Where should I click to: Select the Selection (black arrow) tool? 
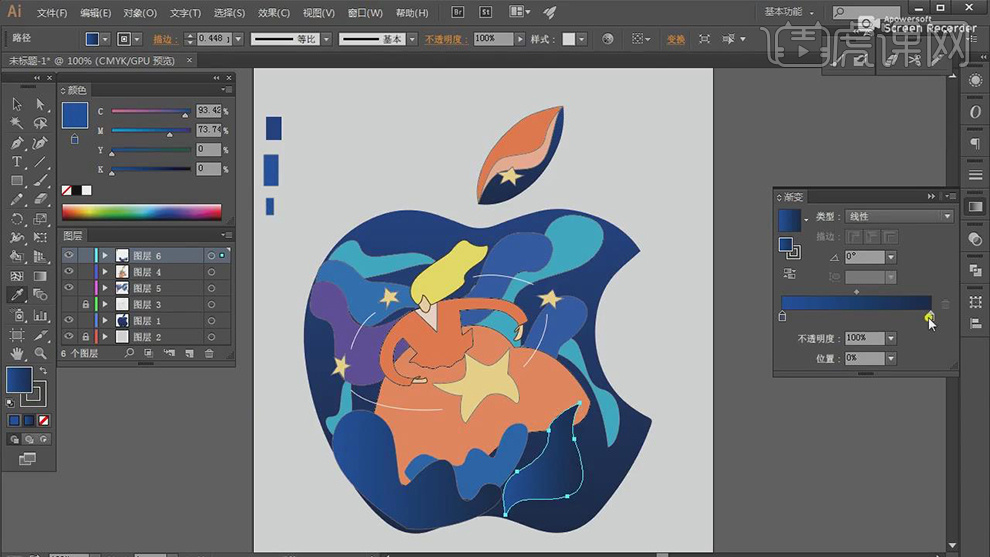17,104
